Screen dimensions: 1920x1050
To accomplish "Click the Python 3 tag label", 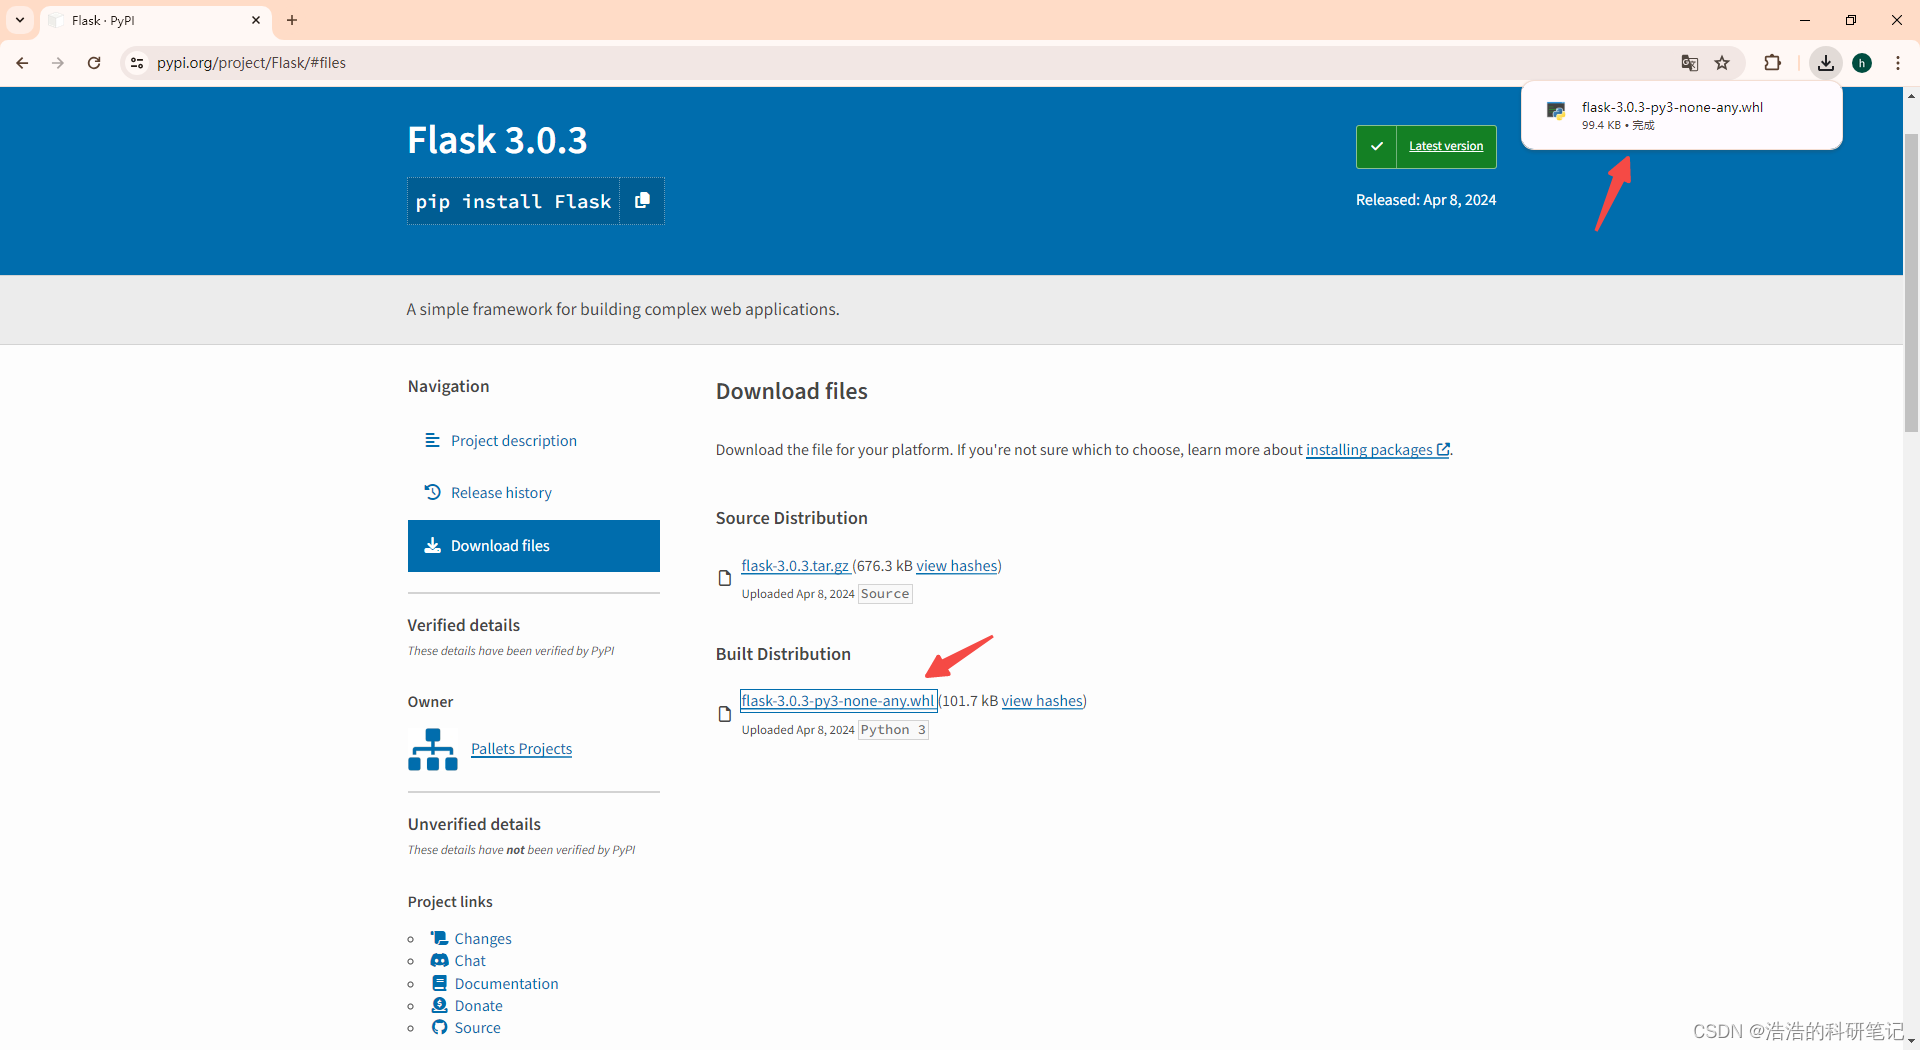I will click(893, 730).
